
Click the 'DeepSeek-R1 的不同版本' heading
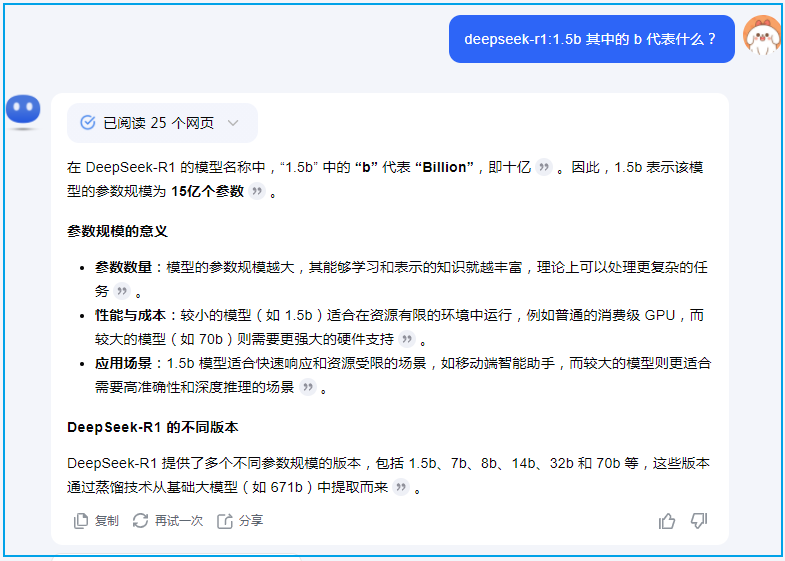pyautogui.click(x=153, y=427)
